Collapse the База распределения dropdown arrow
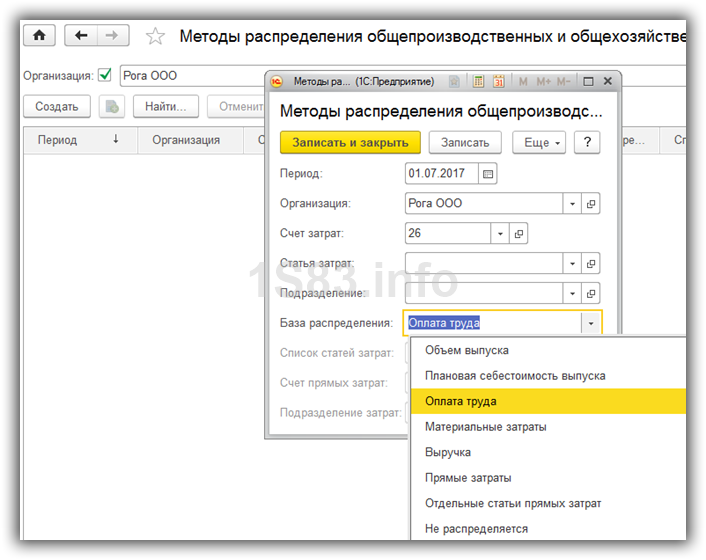706x560 pixels. tap(591, 323)
